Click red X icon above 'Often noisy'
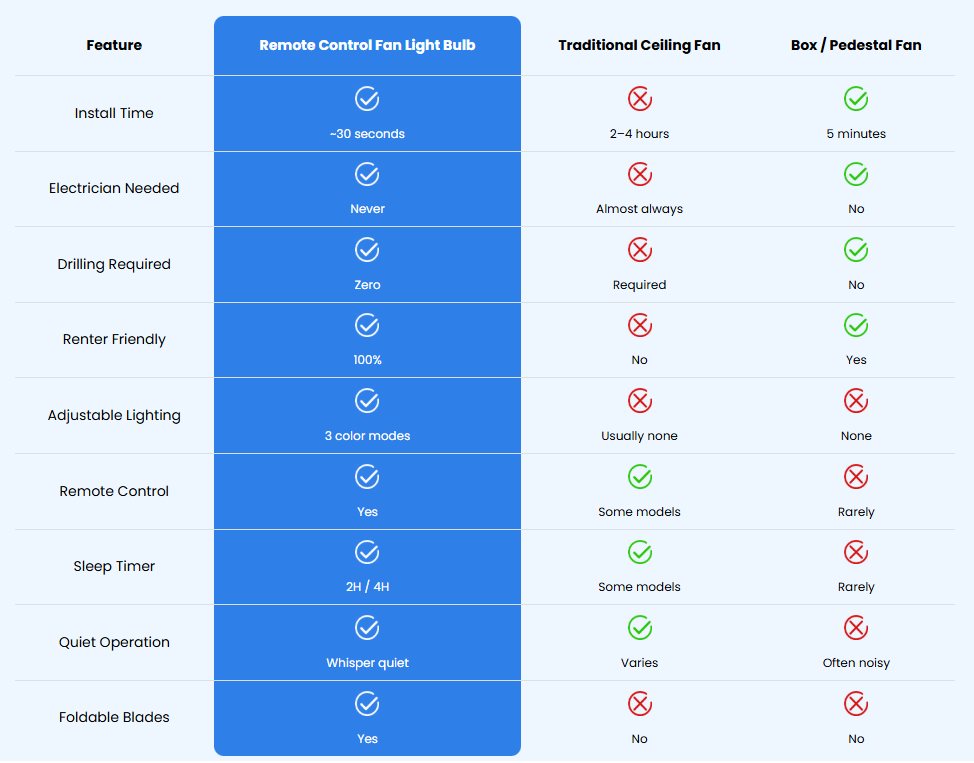Screen dimensions: 974x763 pos(856,628)
